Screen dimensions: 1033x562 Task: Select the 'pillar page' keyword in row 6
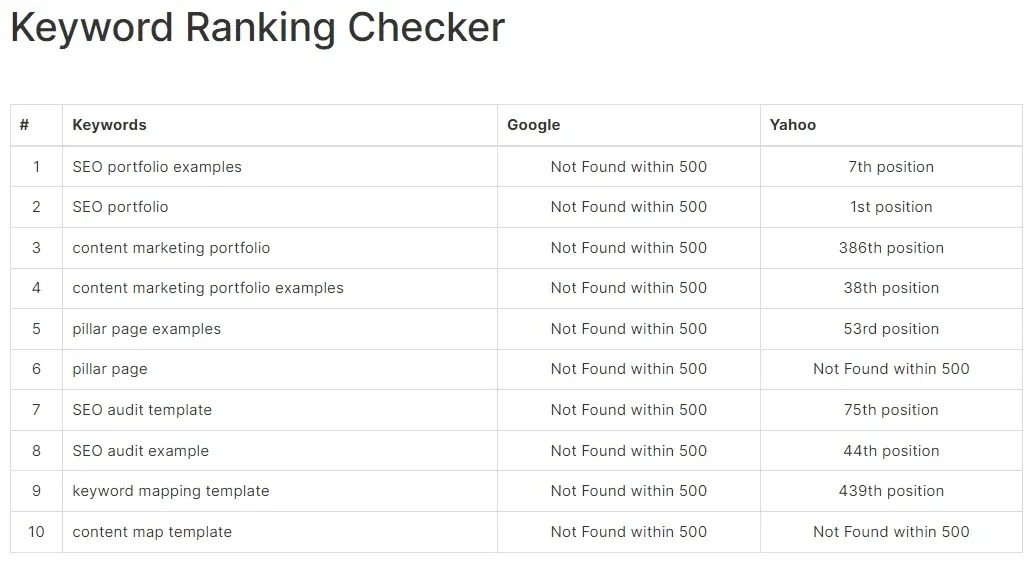(110, 369)
